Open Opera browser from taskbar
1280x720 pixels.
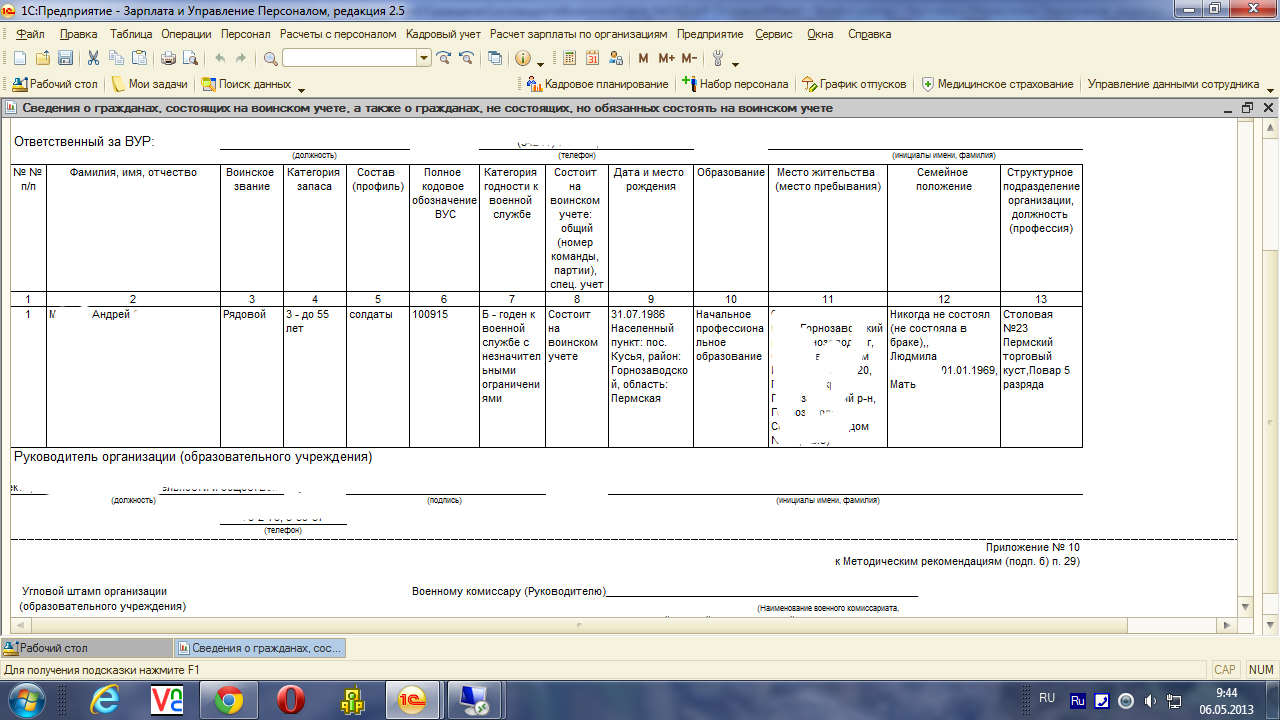pos(290,699)
